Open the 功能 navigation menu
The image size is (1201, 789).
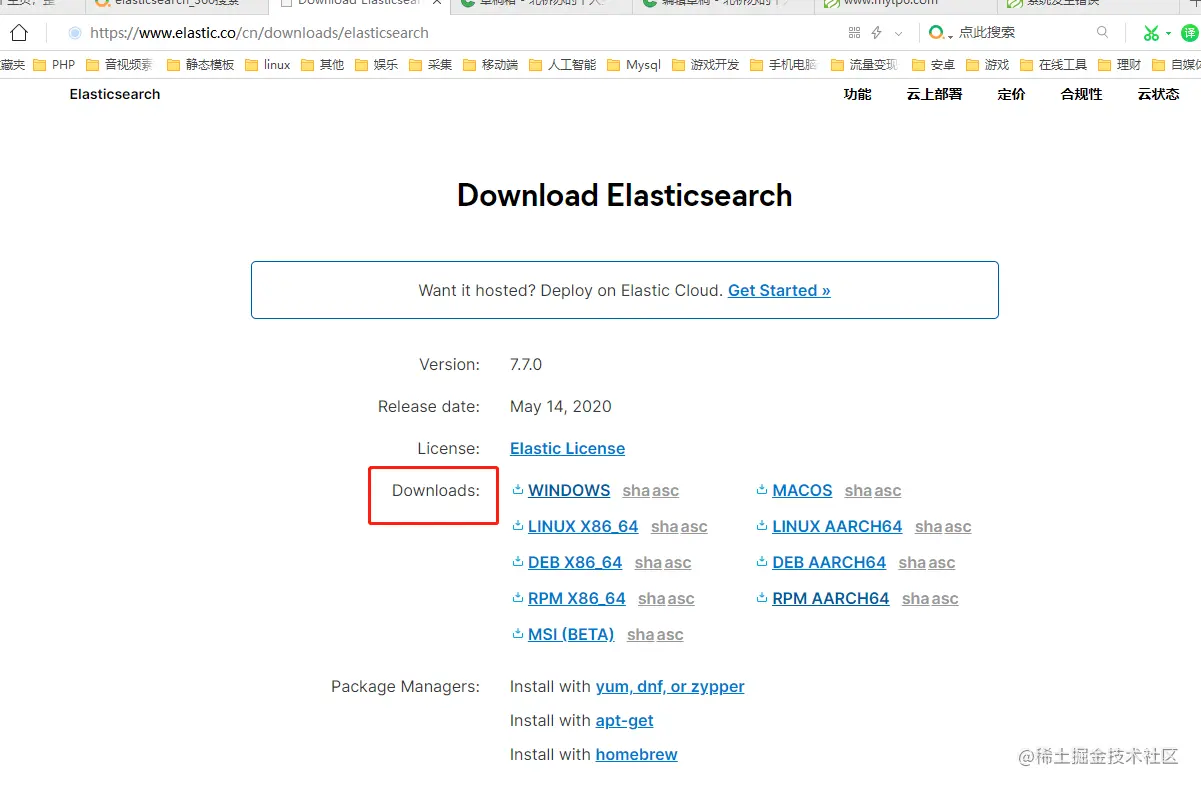pos(858,94)
